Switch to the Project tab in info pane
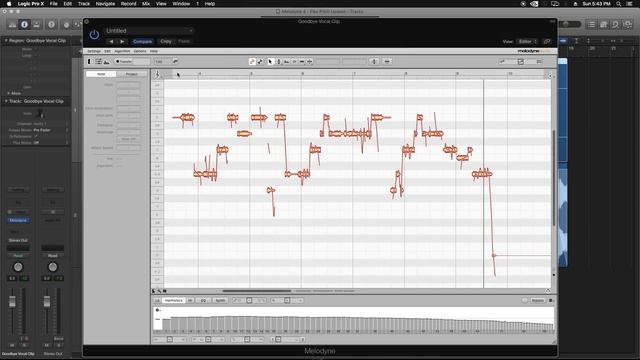The image size is (640, 360). (132, 74)
